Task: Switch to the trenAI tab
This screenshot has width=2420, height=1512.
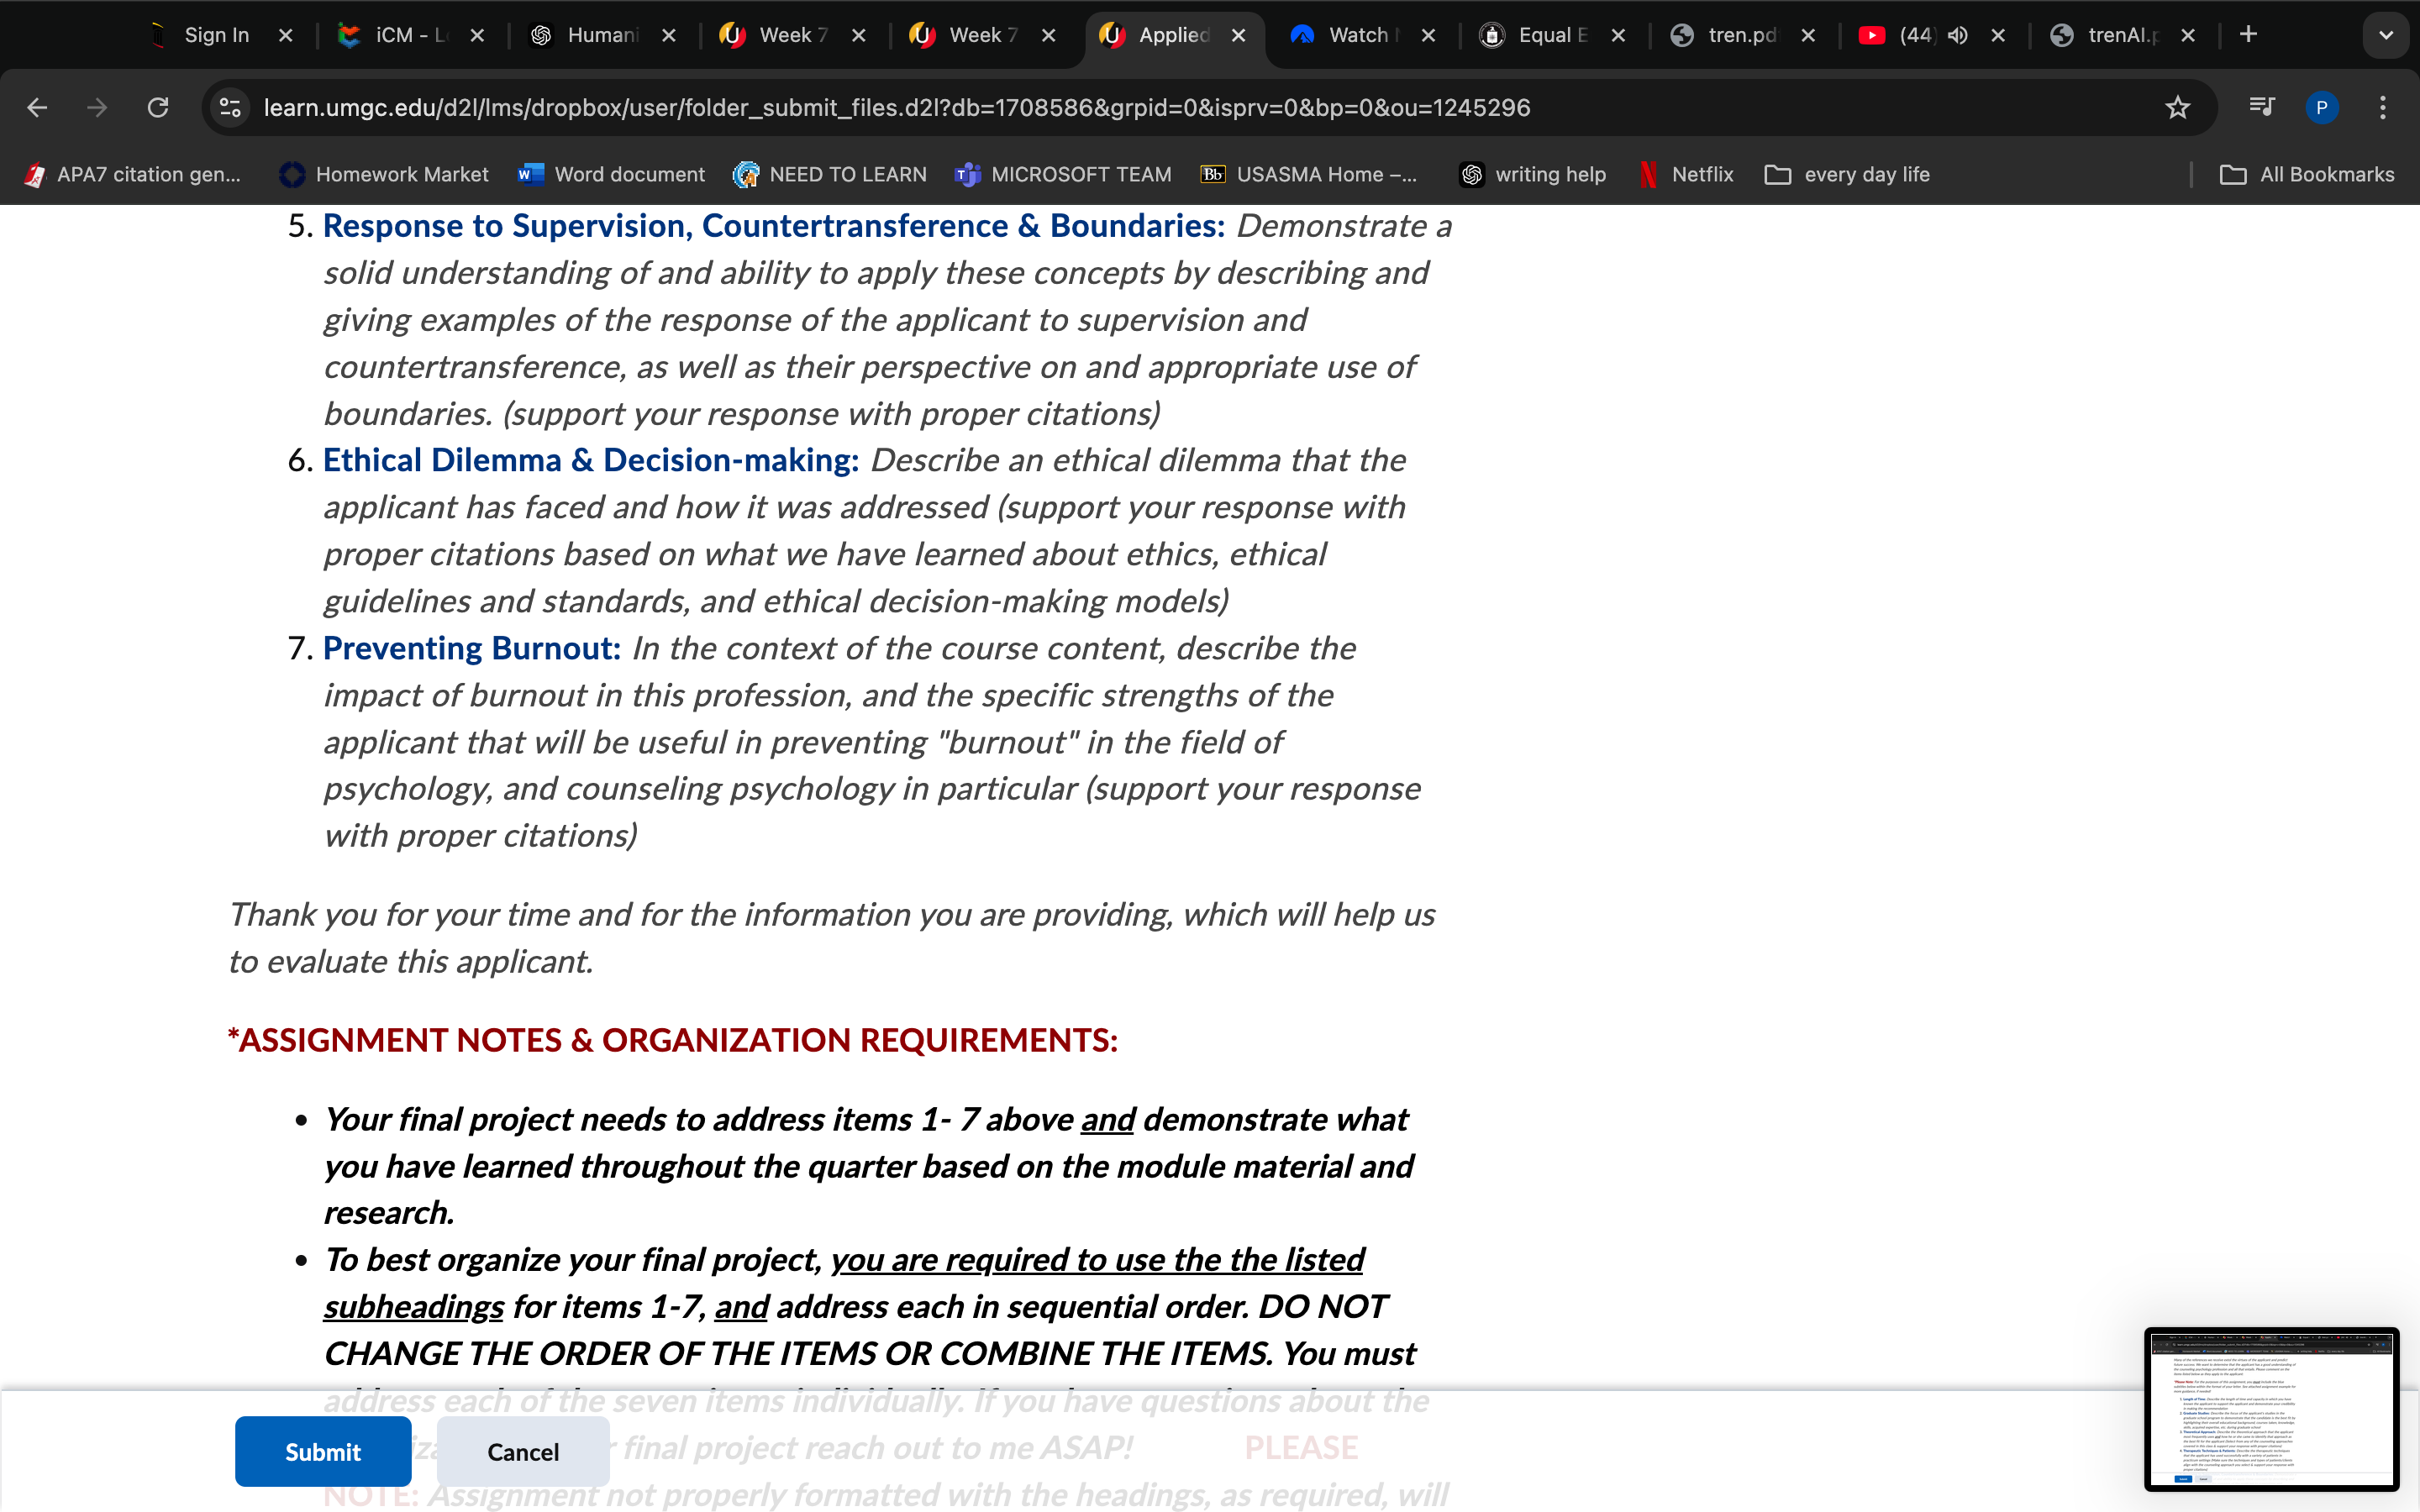Action: 2119,35
